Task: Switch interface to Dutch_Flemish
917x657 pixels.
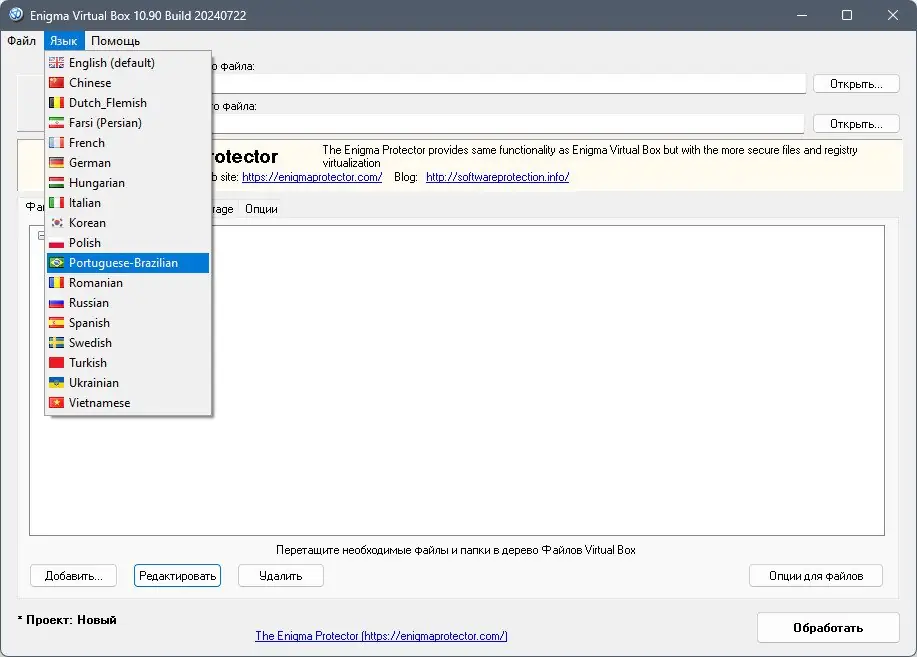Action: (127, 102)
